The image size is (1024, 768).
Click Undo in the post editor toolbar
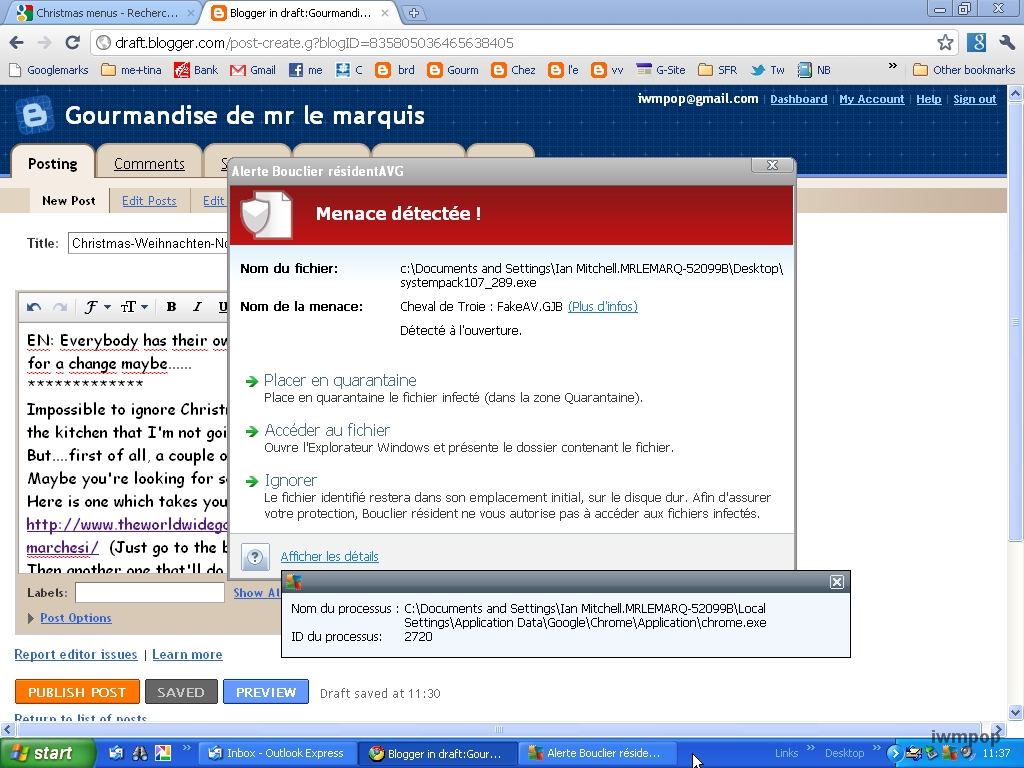(34, 307)
